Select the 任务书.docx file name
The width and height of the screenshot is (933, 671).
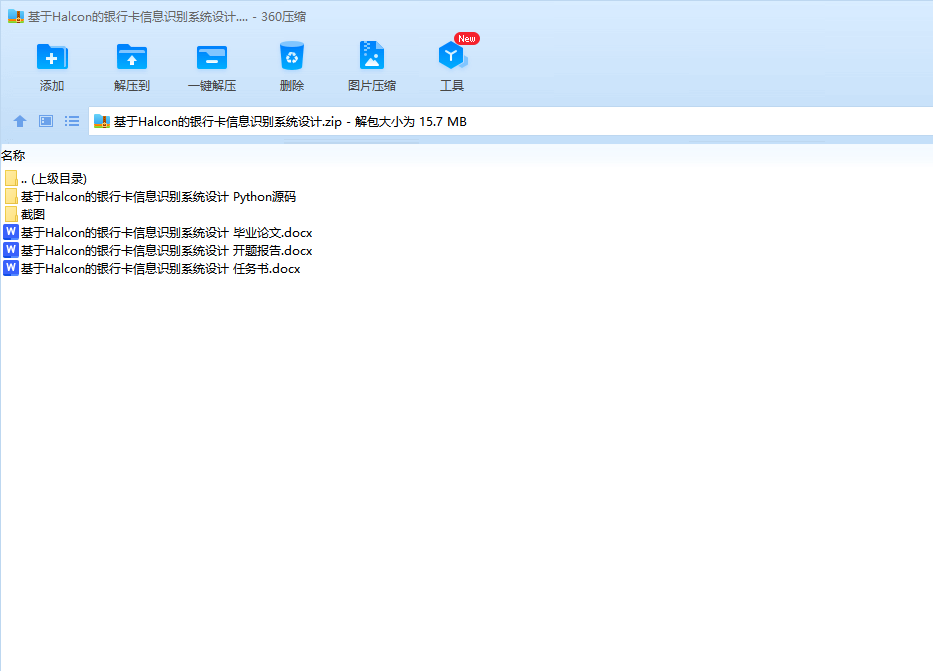tap(161, 269)
